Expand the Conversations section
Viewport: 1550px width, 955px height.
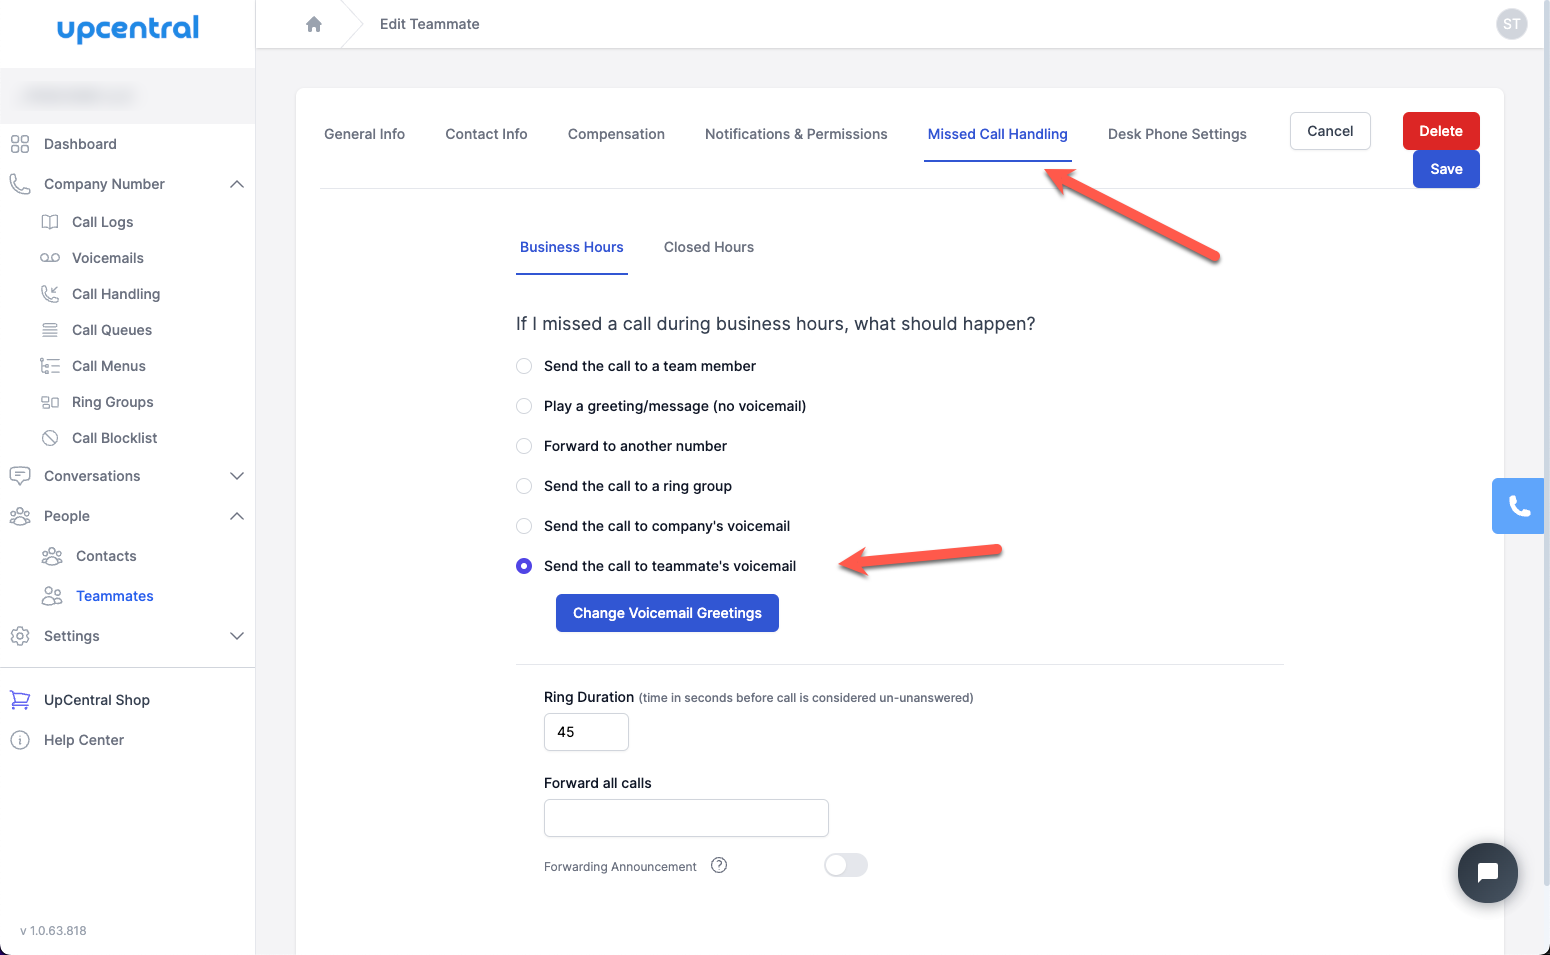click(x=237, y=476)
